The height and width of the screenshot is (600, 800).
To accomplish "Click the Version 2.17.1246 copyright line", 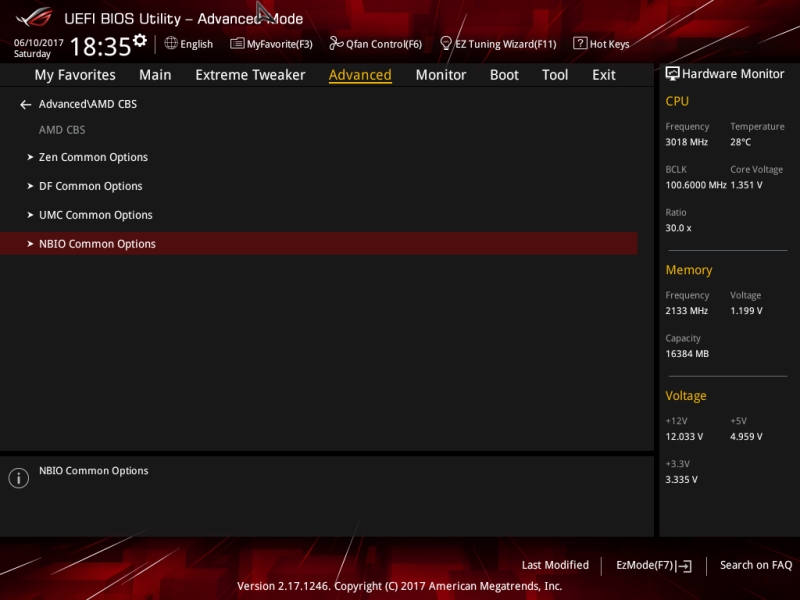I will coord(399,586).
